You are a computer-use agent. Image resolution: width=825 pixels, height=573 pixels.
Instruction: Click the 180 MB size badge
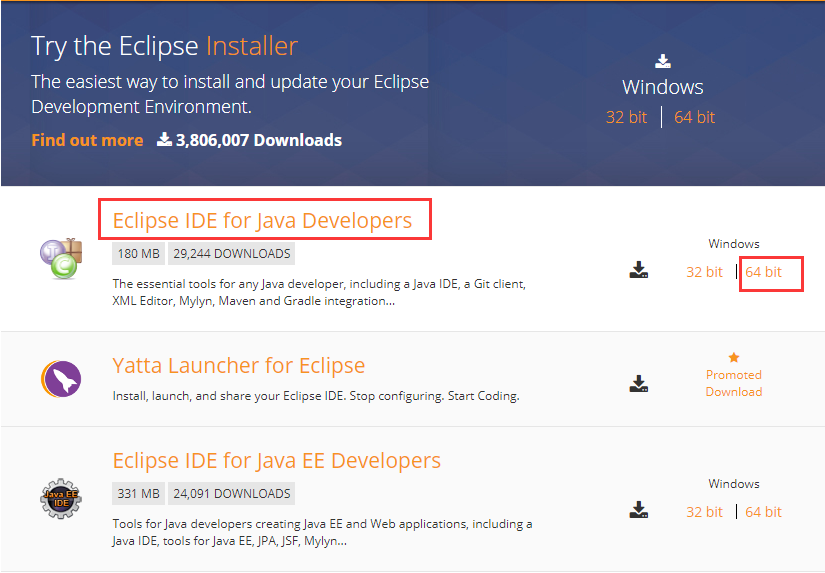pyautogui.click(x=138, y=254)
